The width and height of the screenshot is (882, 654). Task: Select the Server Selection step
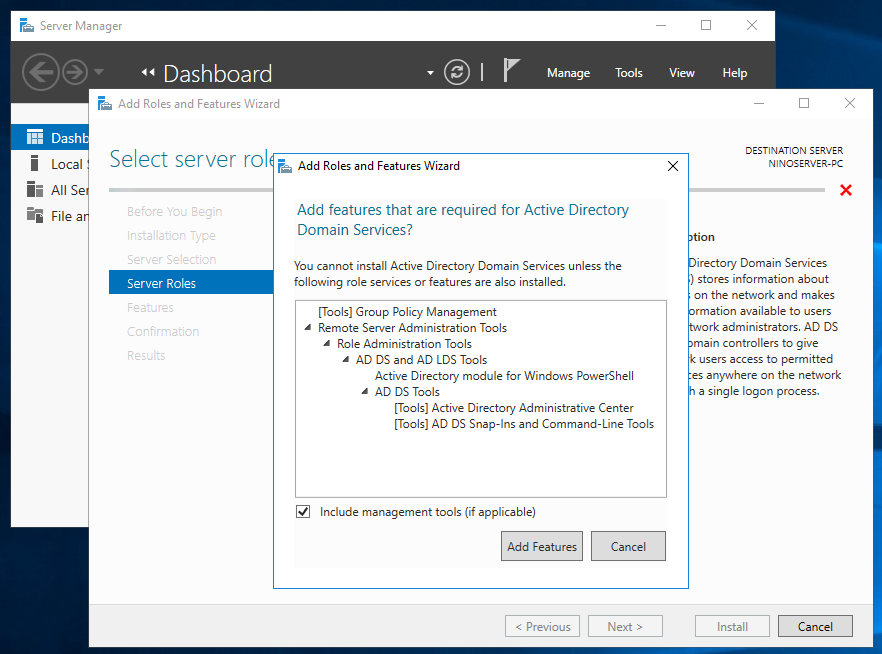point(172,259)
